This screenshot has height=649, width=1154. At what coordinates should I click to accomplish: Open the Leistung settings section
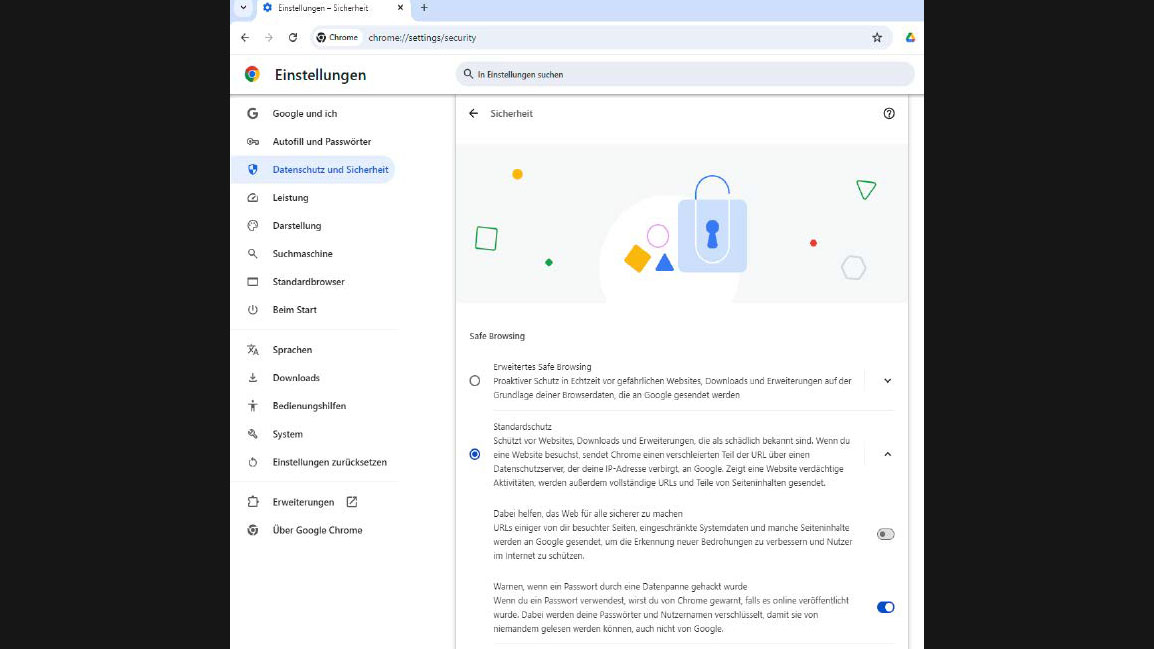click(x=291, y=197)
